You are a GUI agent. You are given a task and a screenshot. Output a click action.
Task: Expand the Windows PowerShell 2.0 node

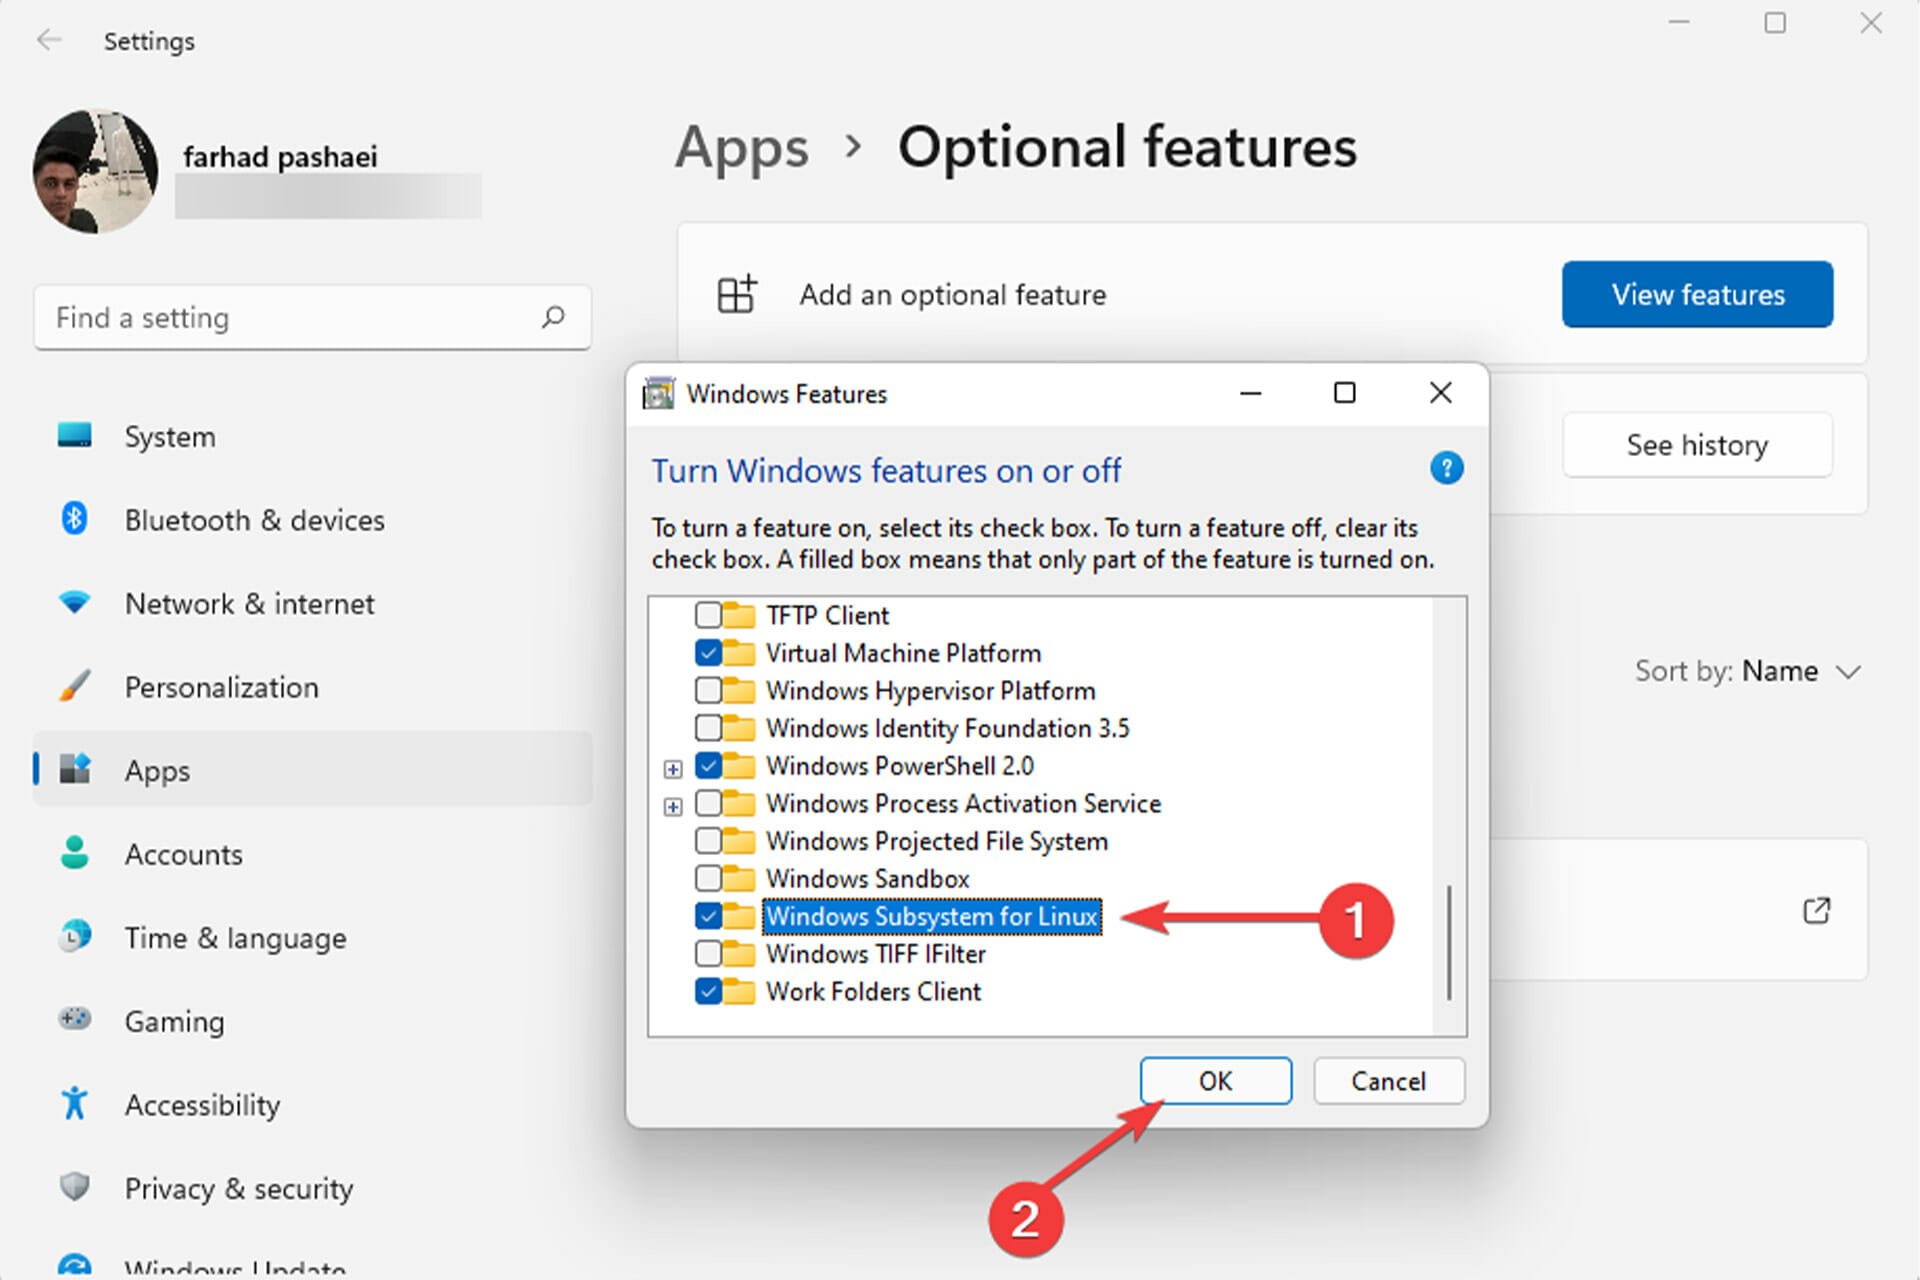coord(673,769)
